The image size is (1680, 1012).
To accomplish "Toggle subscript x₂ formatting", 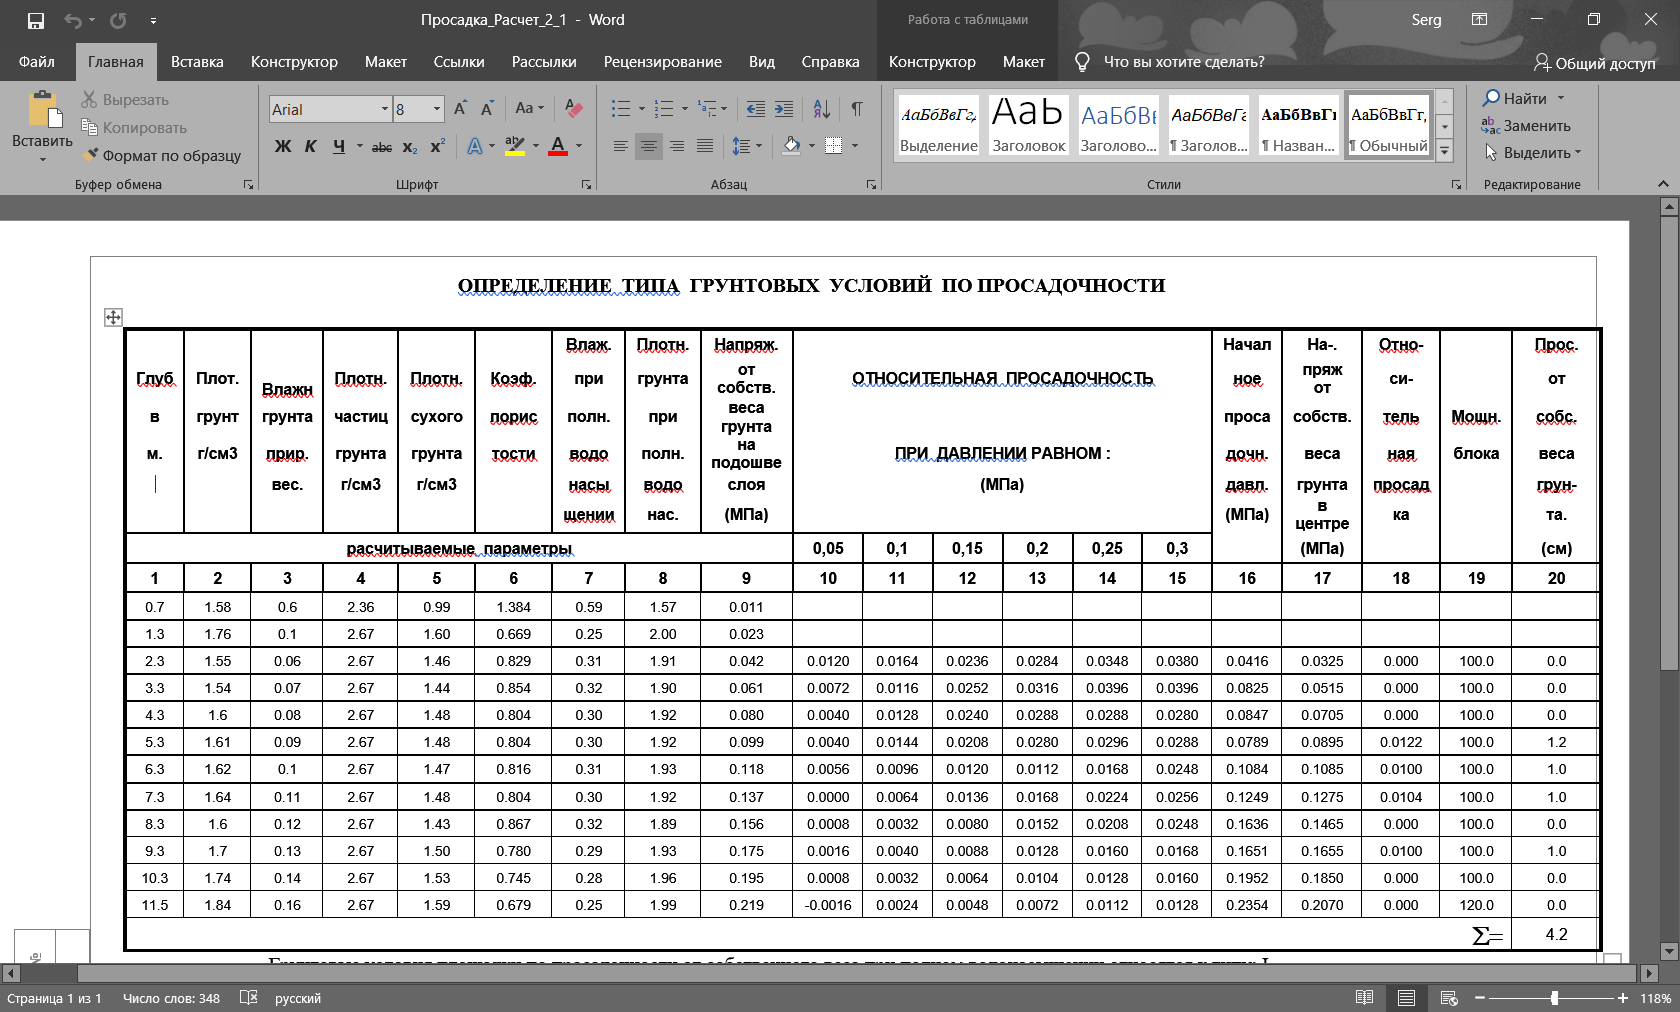I will pyautogui.click(x=410, y=146).
